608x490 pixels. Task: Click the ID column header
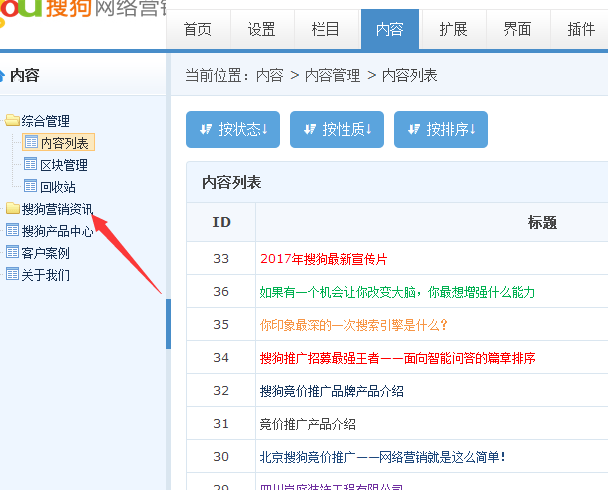(x=221, y=222)
